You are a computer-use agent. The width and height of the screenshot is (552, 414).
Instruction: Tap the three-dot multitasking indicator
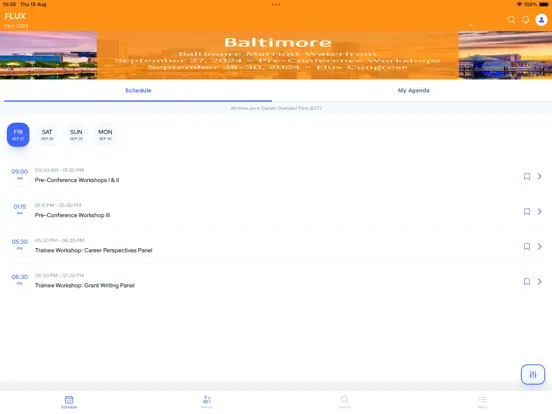pos(276,5)
